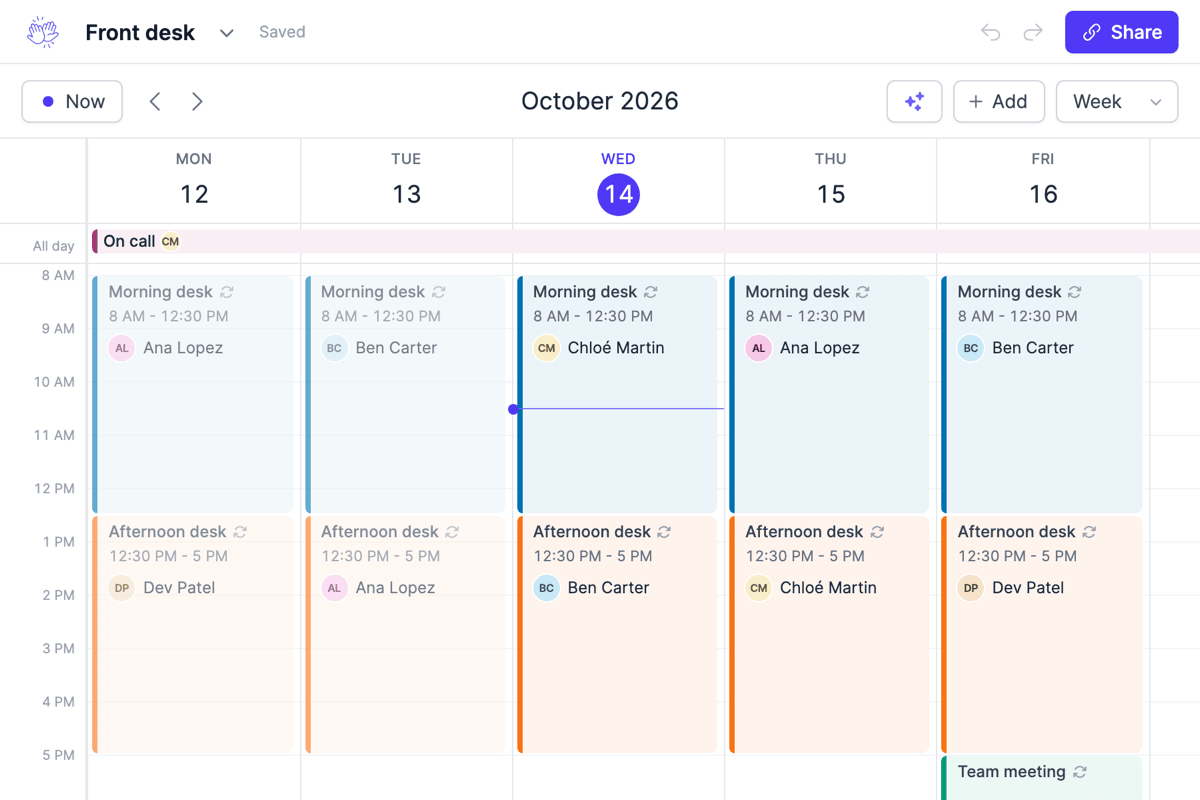1200x800 pixels.
Task: Click the Front desk calendar title
Action: tap(140, 32)
